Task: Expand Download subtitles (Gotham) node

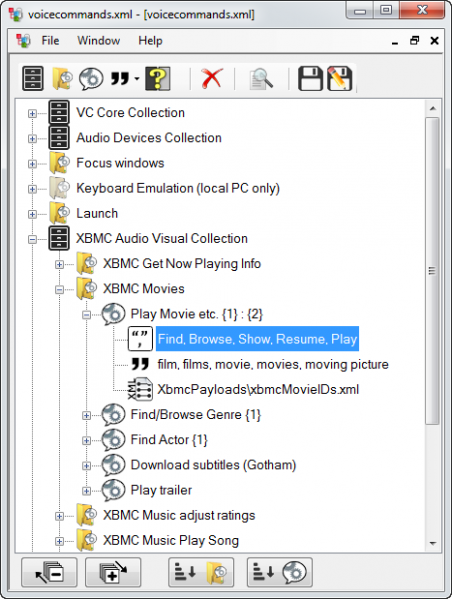Action: coord(87,466)
